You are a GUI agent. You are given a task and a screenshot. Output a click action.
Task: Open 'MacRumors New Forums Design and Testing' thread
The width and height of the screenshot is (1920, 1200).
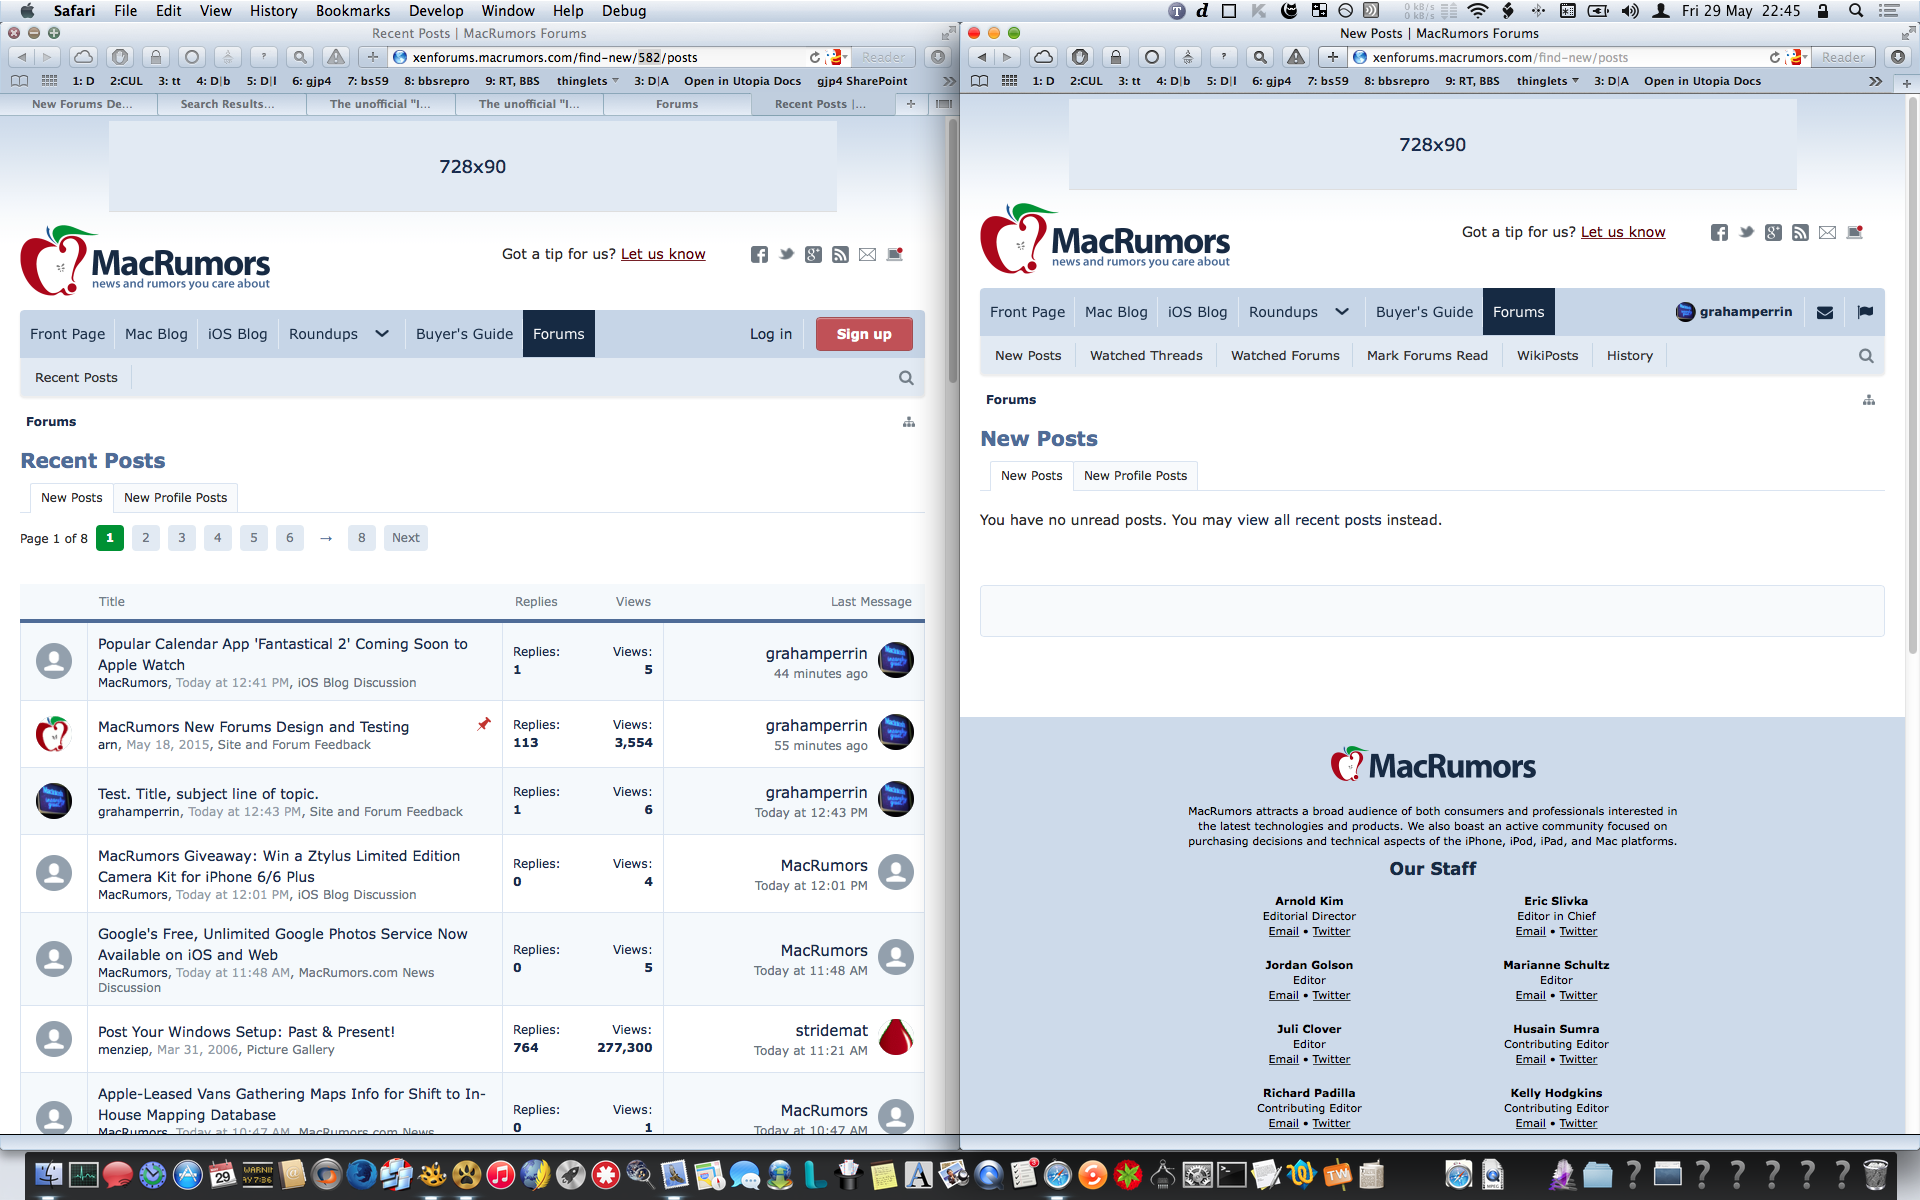pos(253,727)
